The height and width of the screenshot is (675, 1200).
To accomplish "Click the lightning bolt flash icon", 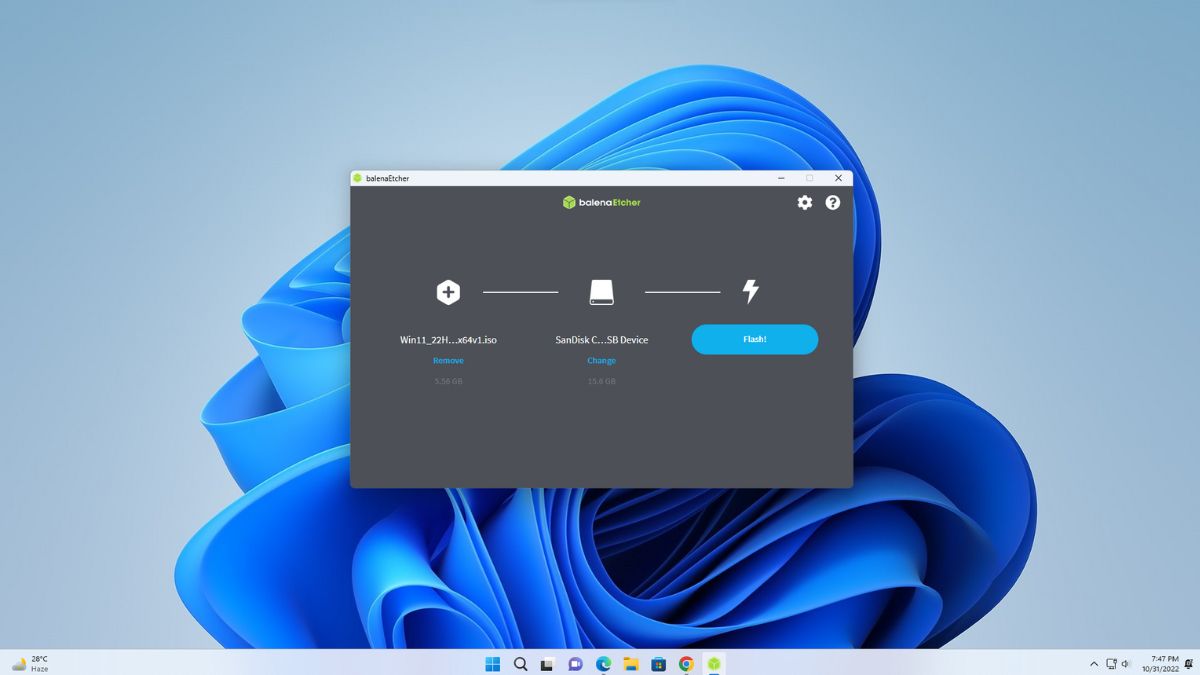I will pos(752,292).
